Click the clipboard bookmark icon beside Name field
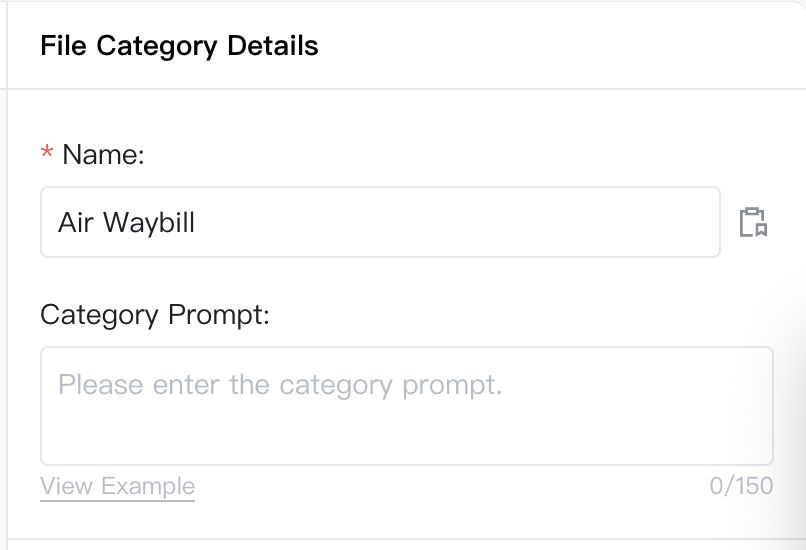Viewport: 806px width, 550px height. 754,222
